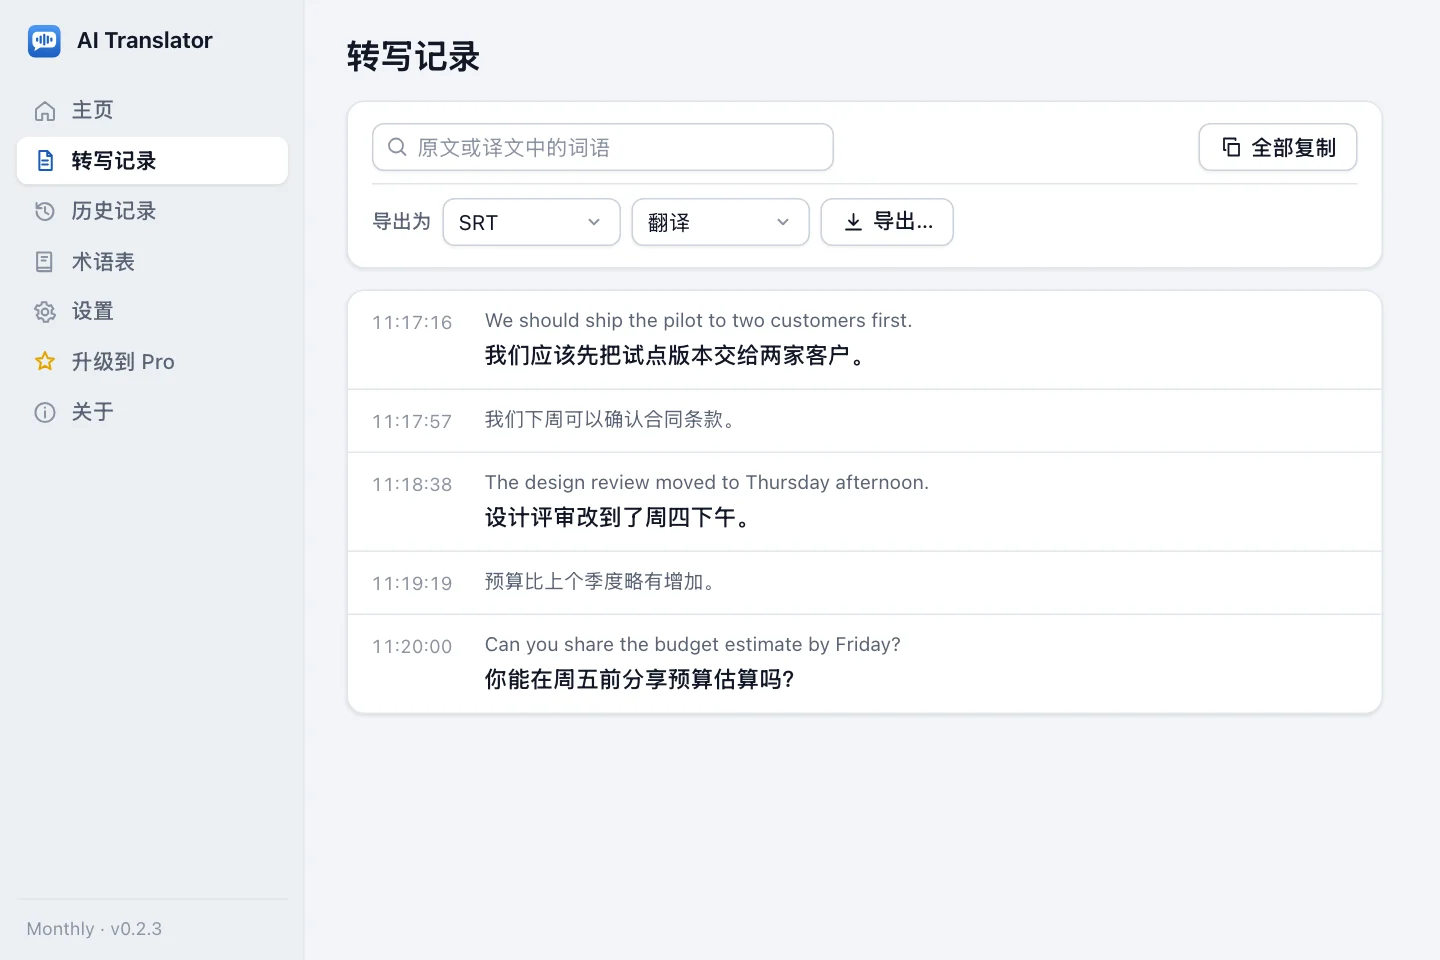Click "The design review moved" sentence
Viewport: 1440px width, 960px height.
[x=707, y=482]
